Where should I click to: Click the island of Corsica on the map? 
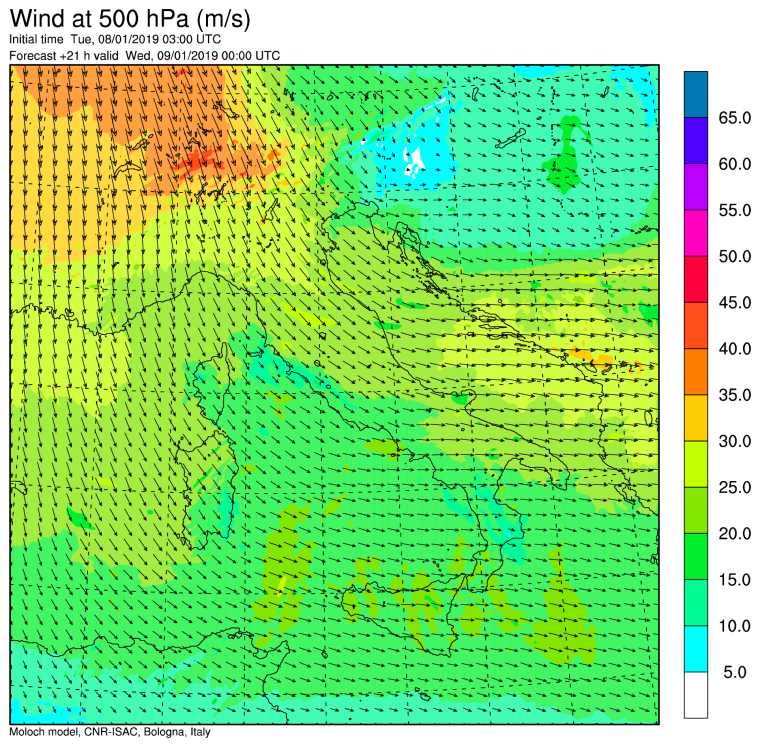pos(210,383)
